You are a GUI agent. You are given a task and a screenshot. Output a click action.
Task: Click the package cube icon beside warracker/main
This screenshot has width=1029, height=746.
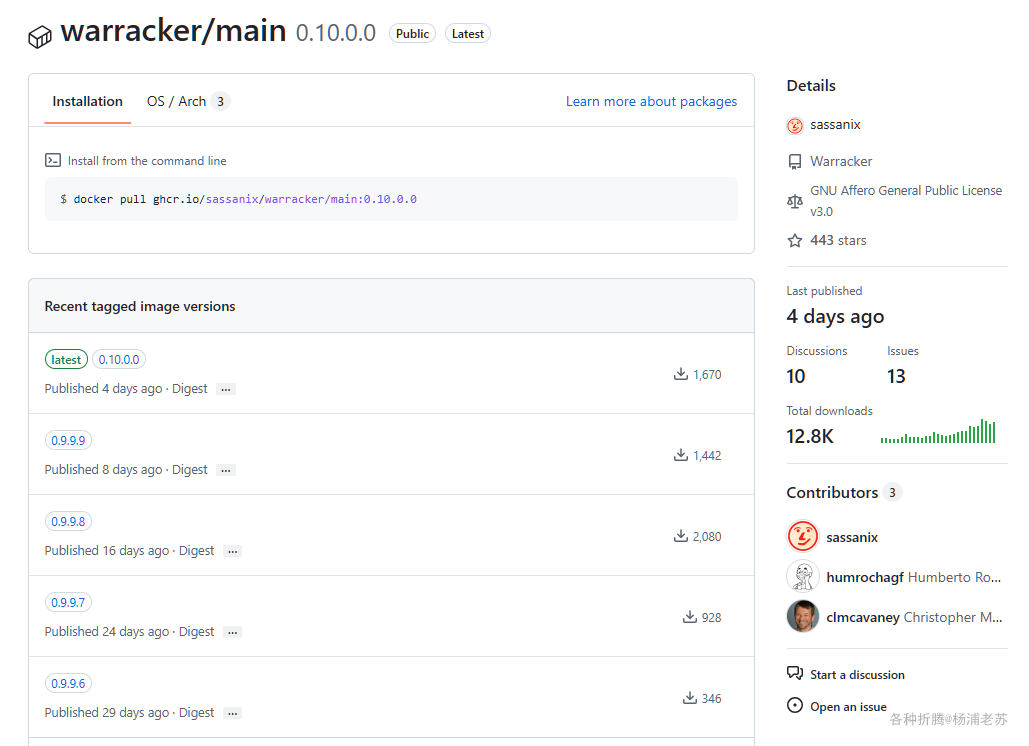pyautogui.click(x=40, y=37)
